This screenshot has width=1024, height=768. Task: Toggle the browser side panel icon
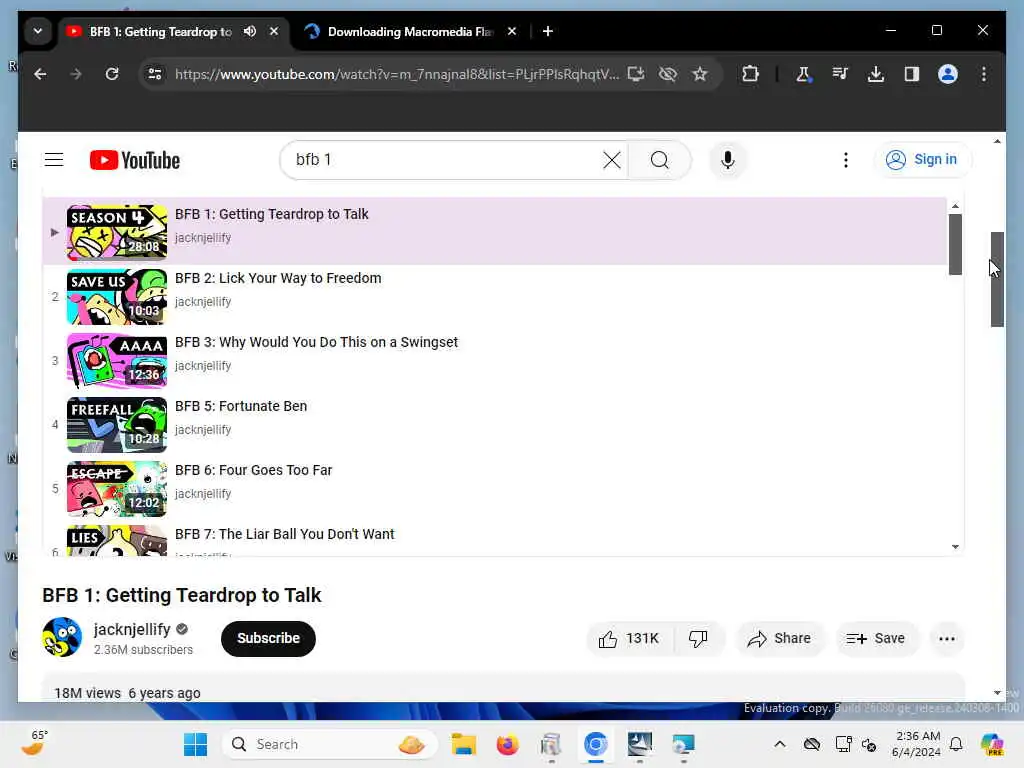click(x=912, y=74)
